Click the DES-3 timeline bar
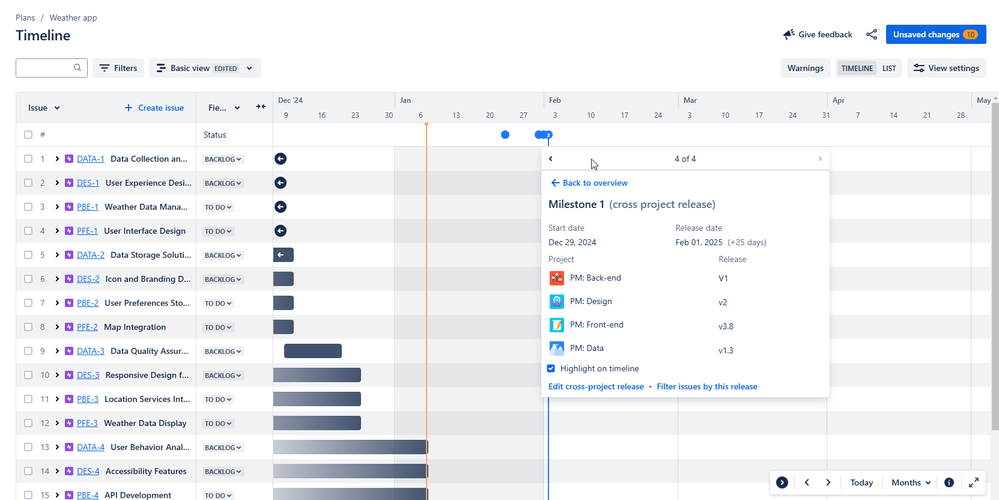999x500 pixels. pyautogui.click(x=317, y=375)
